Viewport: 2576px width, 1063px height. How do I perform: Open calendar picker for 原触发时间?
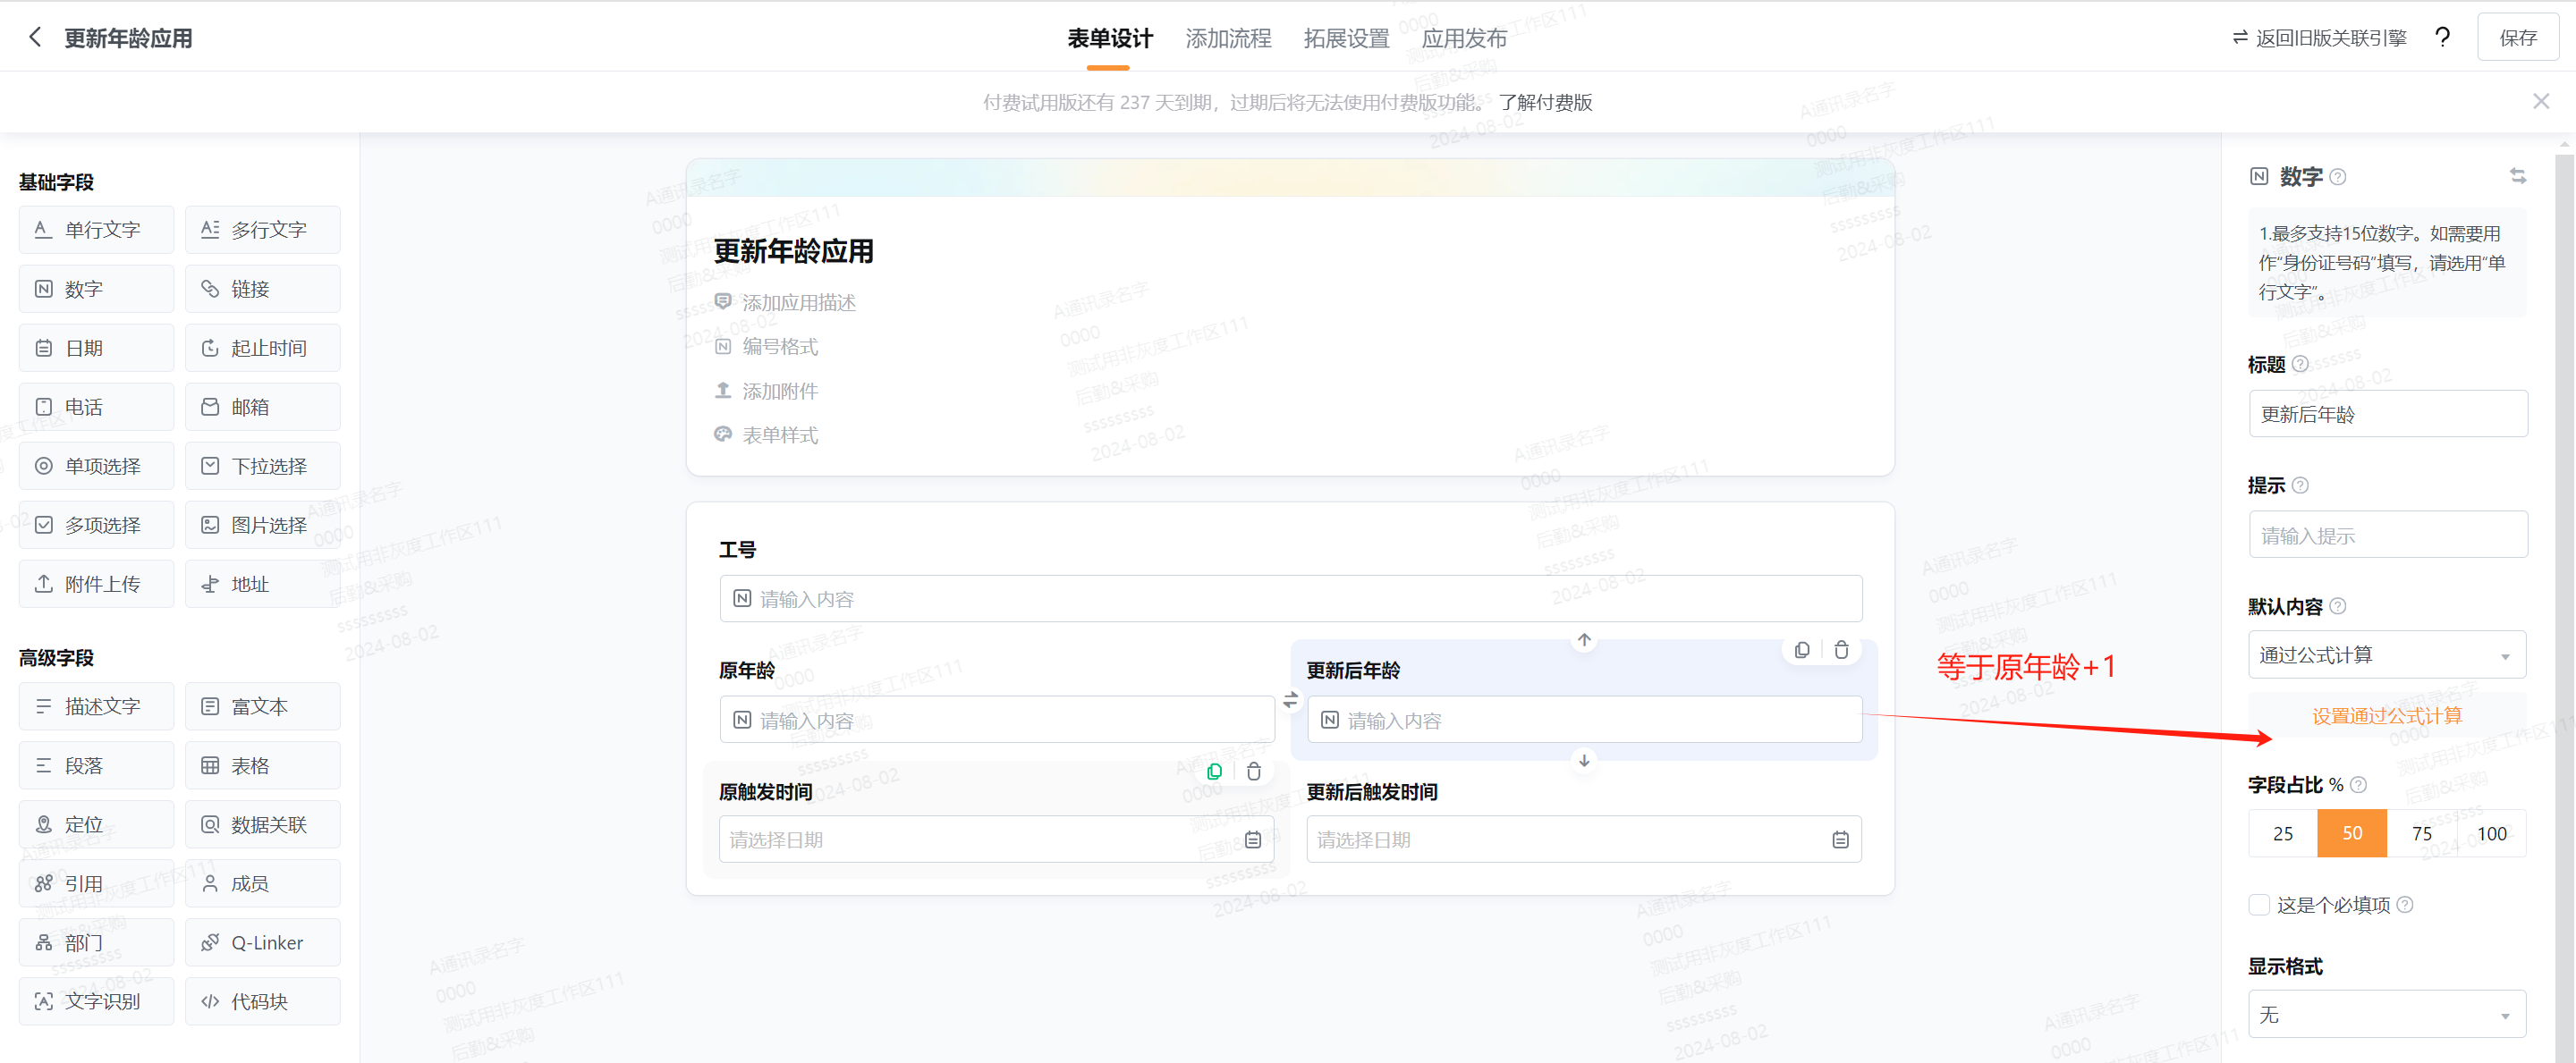(x=1252, y=840)
